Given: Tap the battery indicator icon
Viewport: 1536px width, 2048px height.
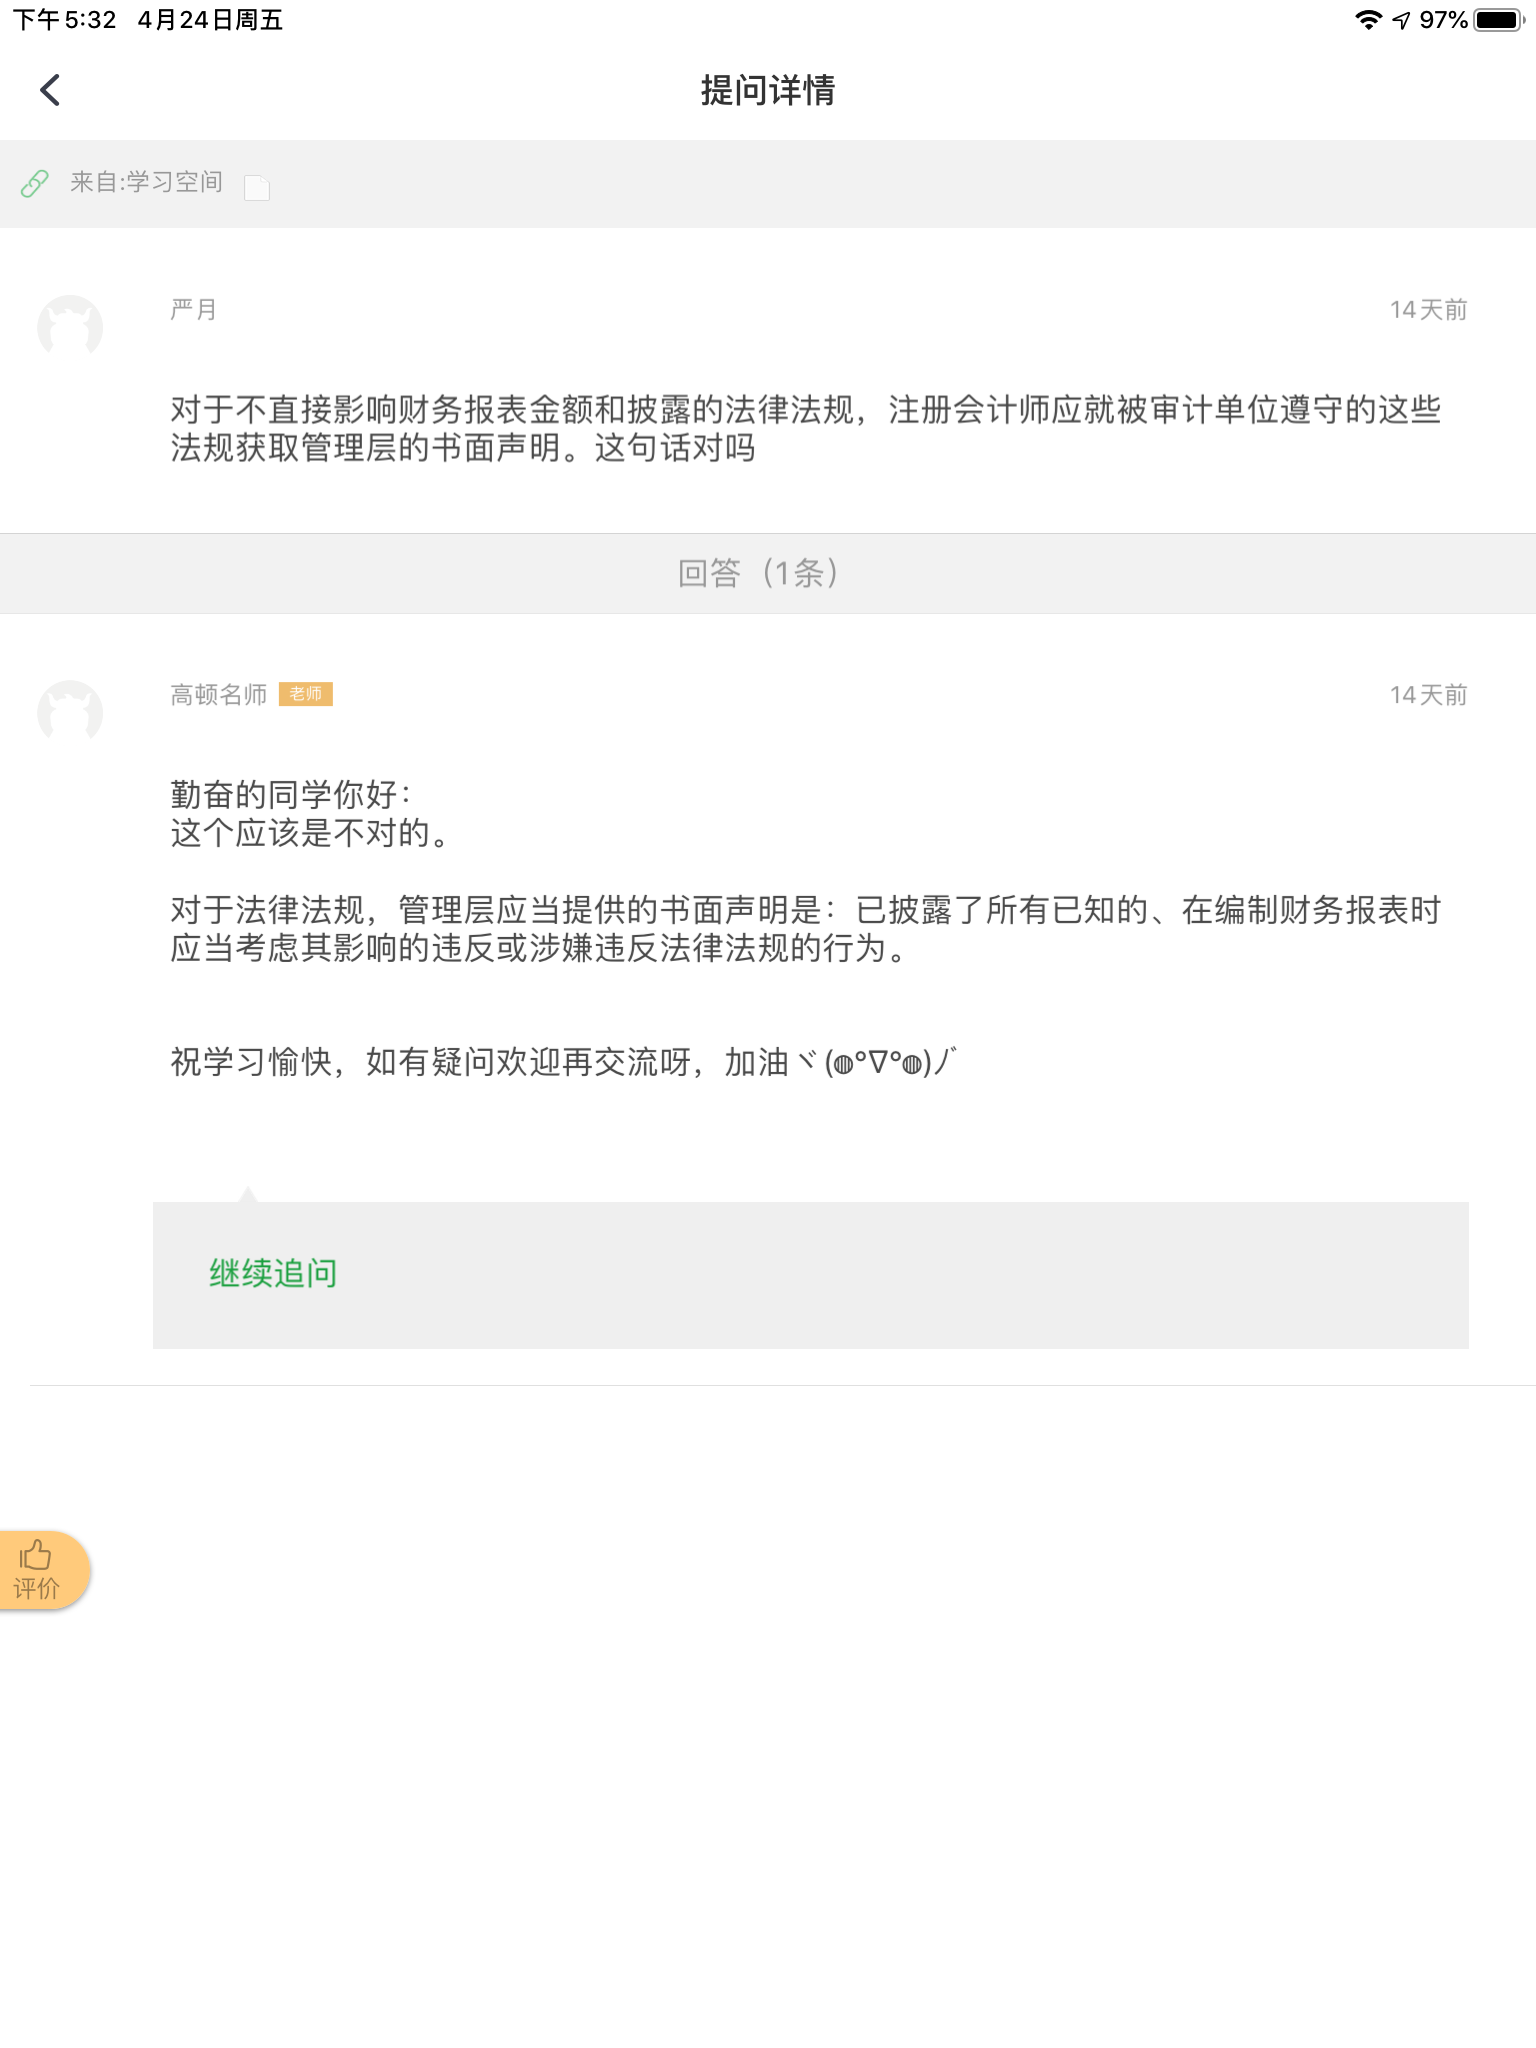Looking at the screenshot, I should [x=1498, y=20].
